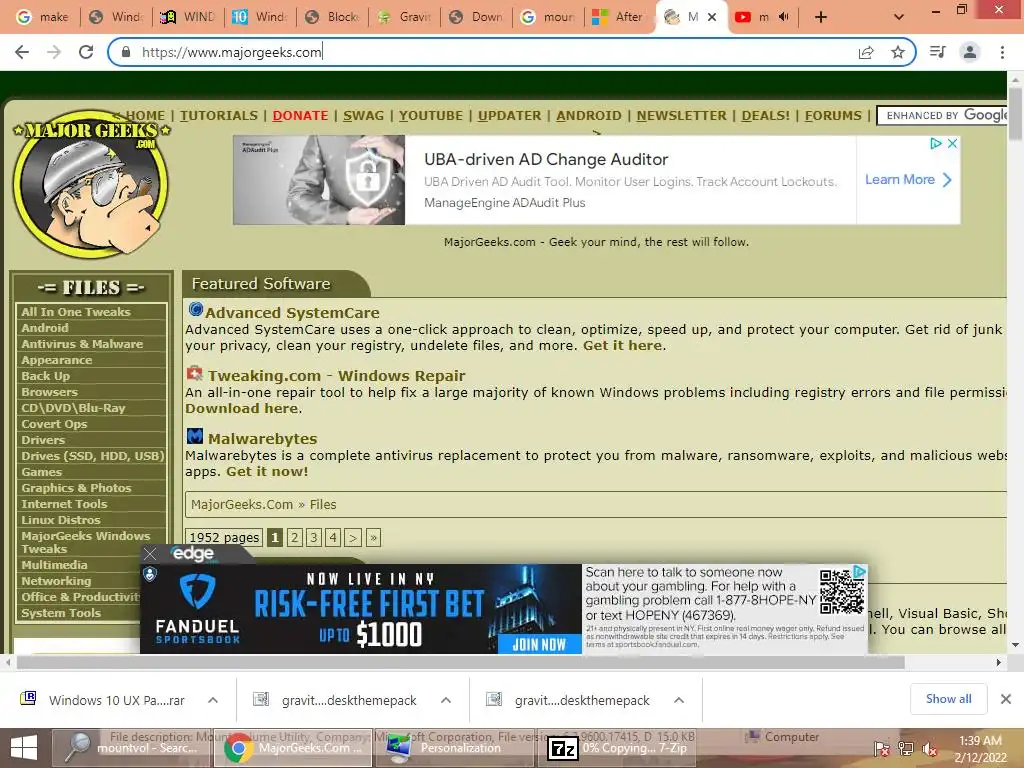This screenshot has width=1024, height=768.
Task: Open Windows Start button
Action: point(24,748)
